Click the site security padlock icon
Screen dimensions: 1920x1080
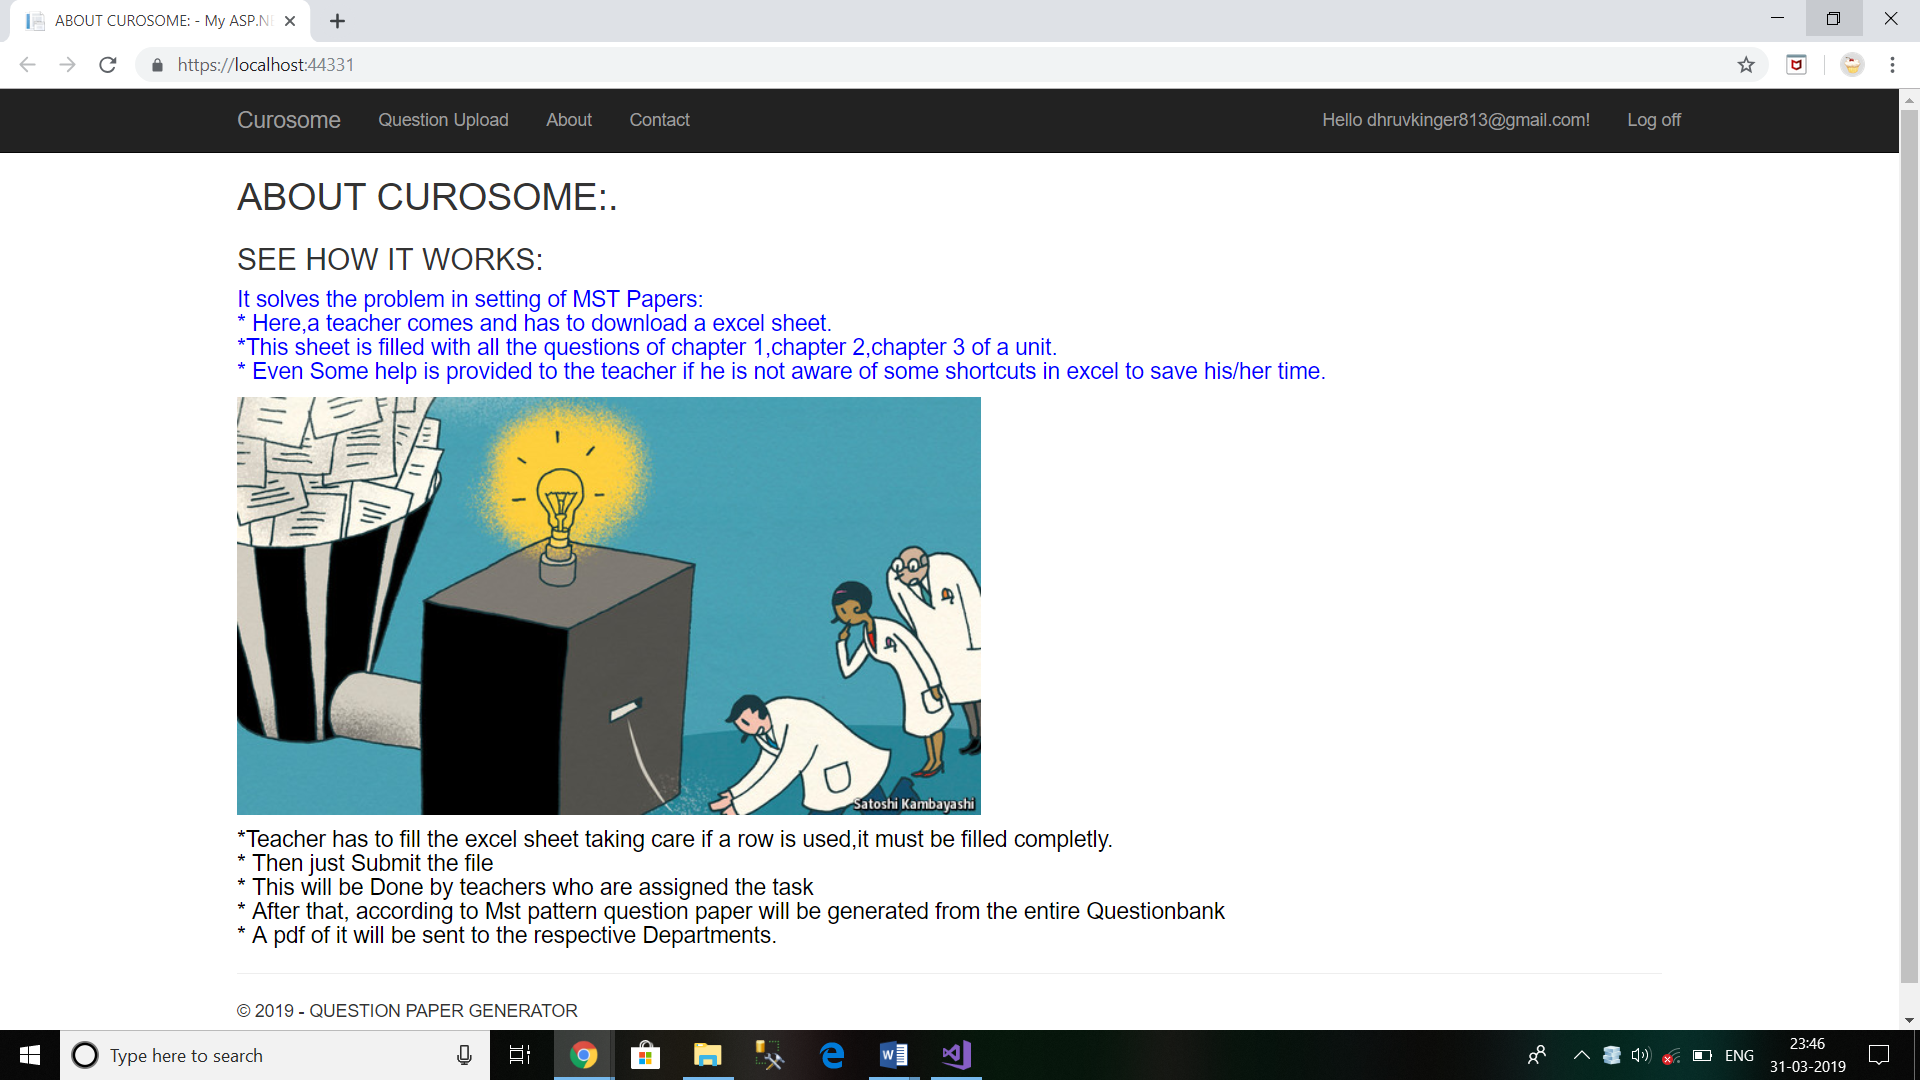(x=156, y=64)
